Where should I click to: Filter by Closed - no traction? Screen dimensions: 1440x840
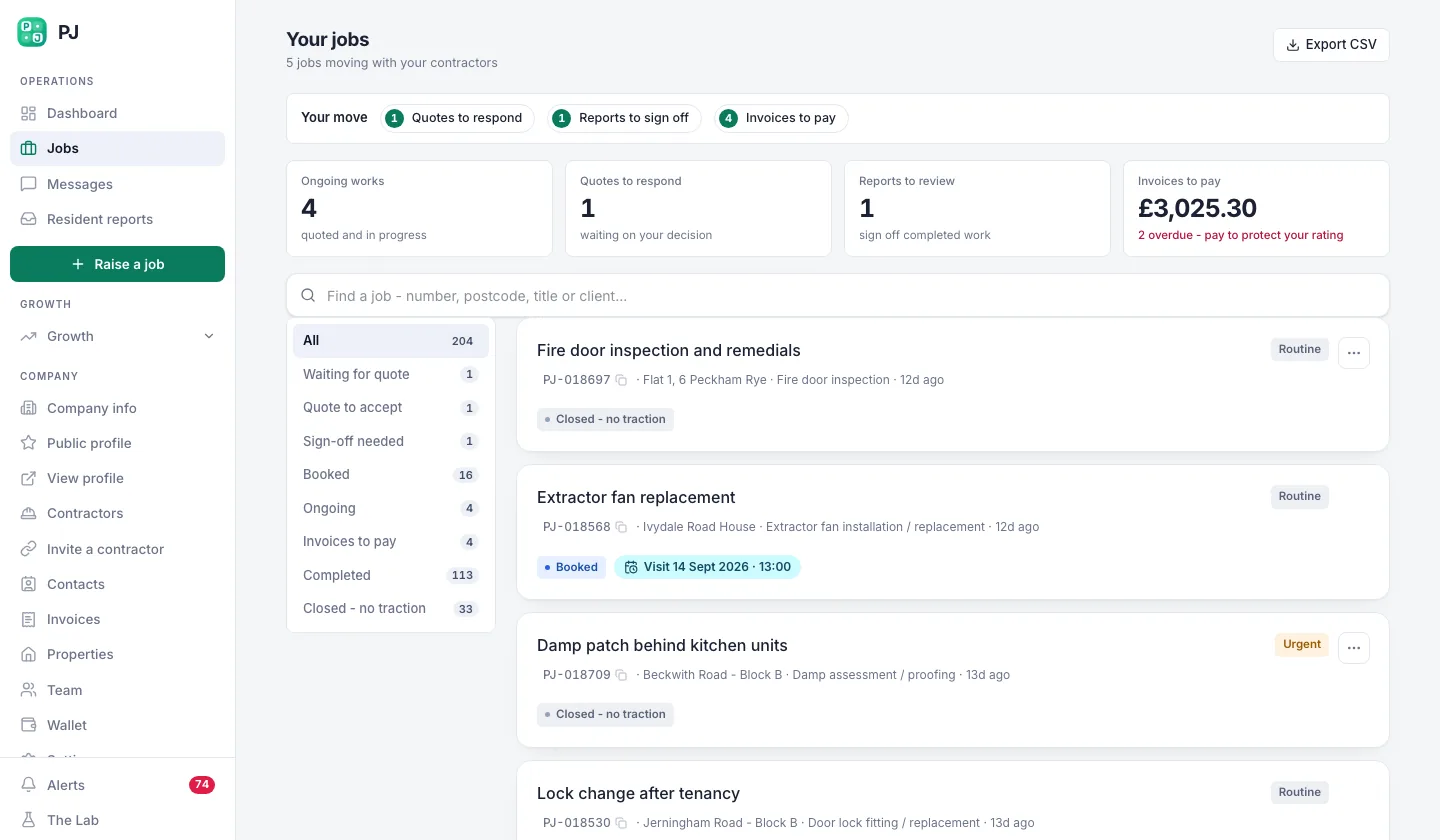click(391, 608)
